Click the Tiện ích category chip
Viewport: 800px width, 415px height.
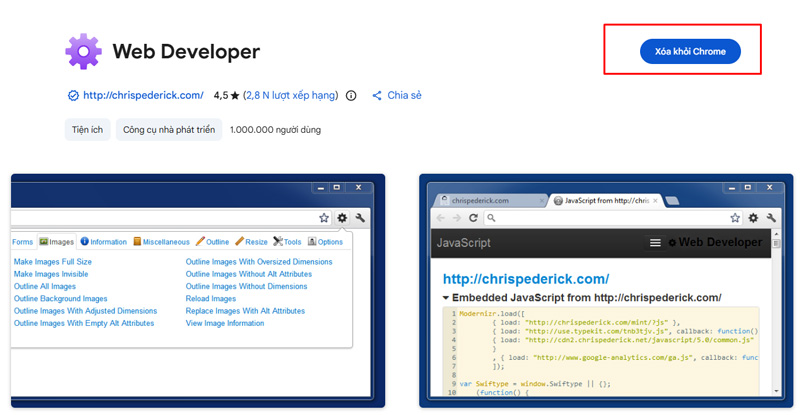87,130
